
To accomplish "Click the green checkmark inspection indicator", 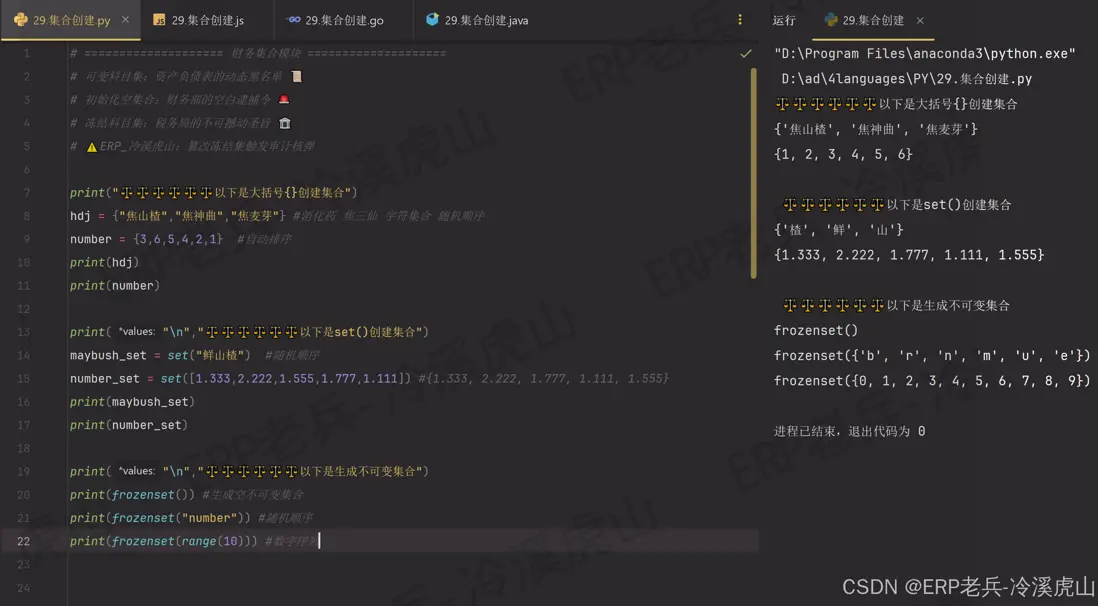I will point(746,53).
